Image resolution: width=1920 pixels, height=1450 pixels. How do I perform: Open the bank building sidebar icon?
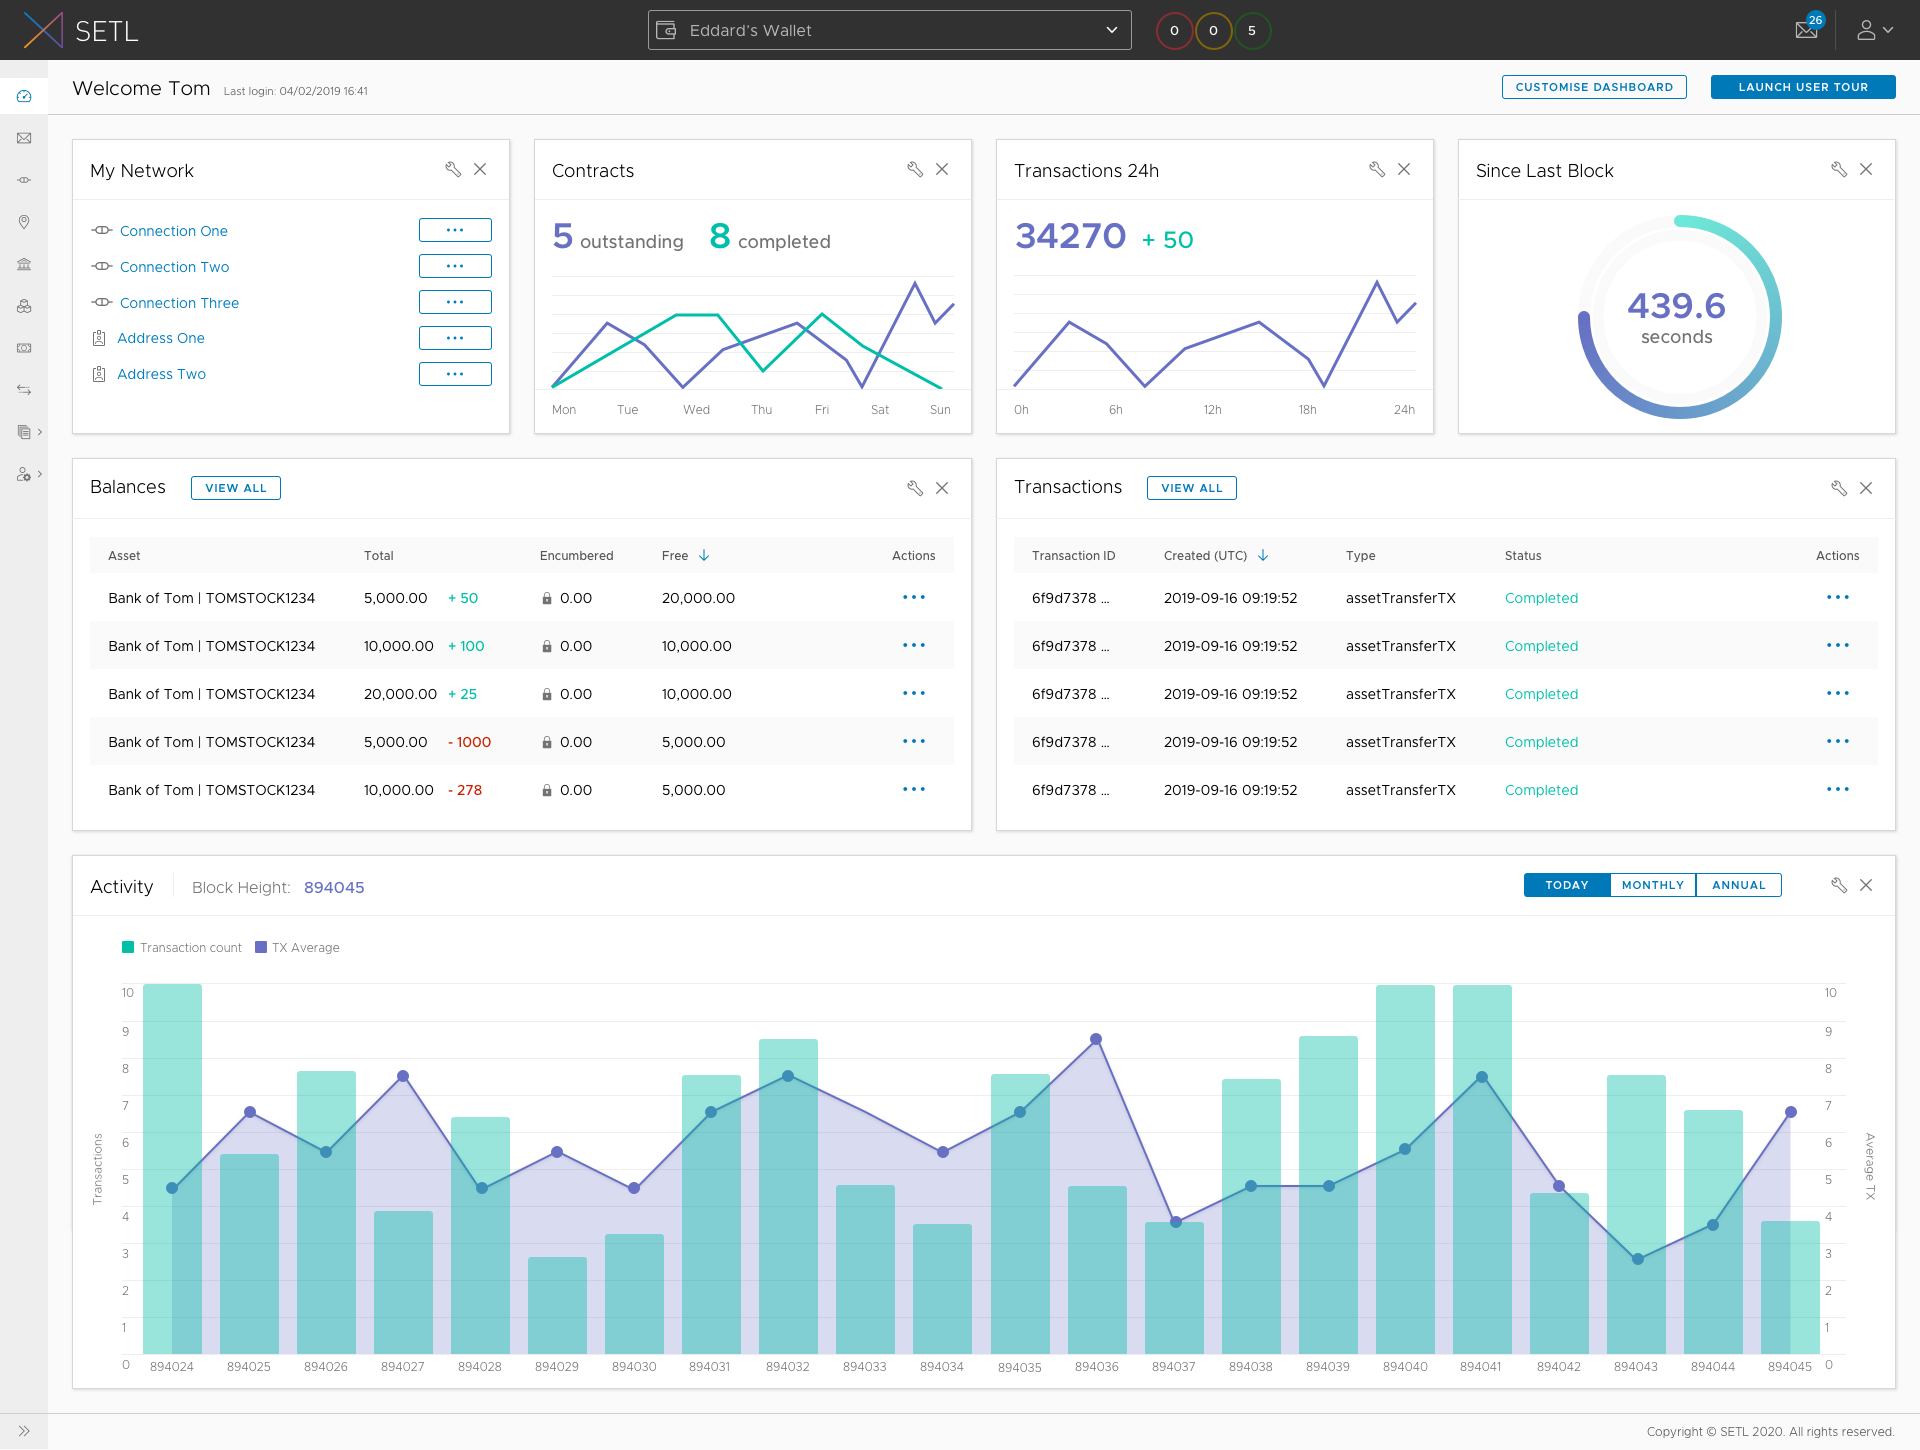(24, 264)
